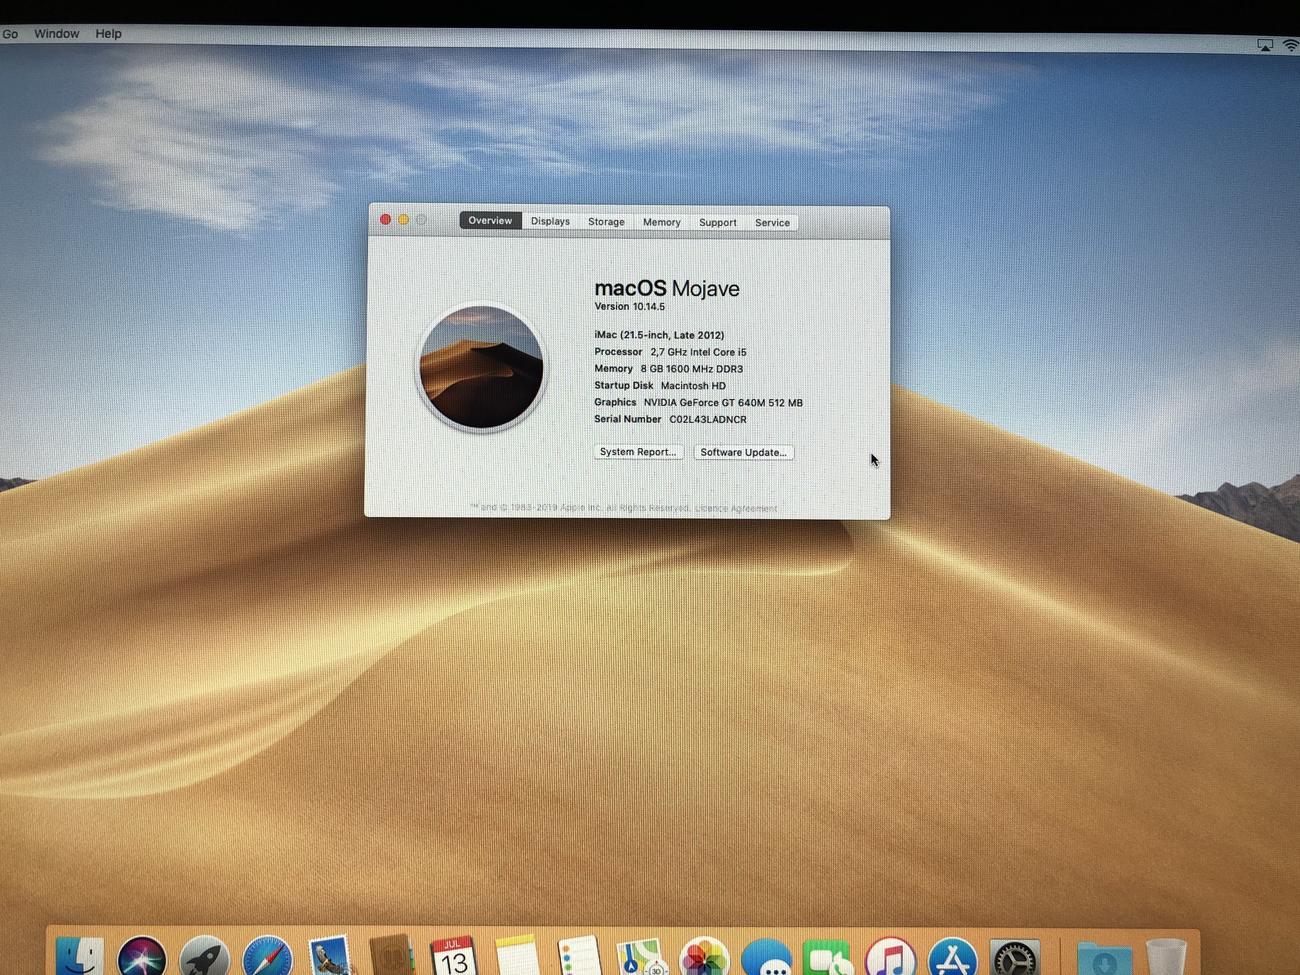The image size is (1300, 975).
Task: Click serial number C02L43LADNCR
Action: 707,419
